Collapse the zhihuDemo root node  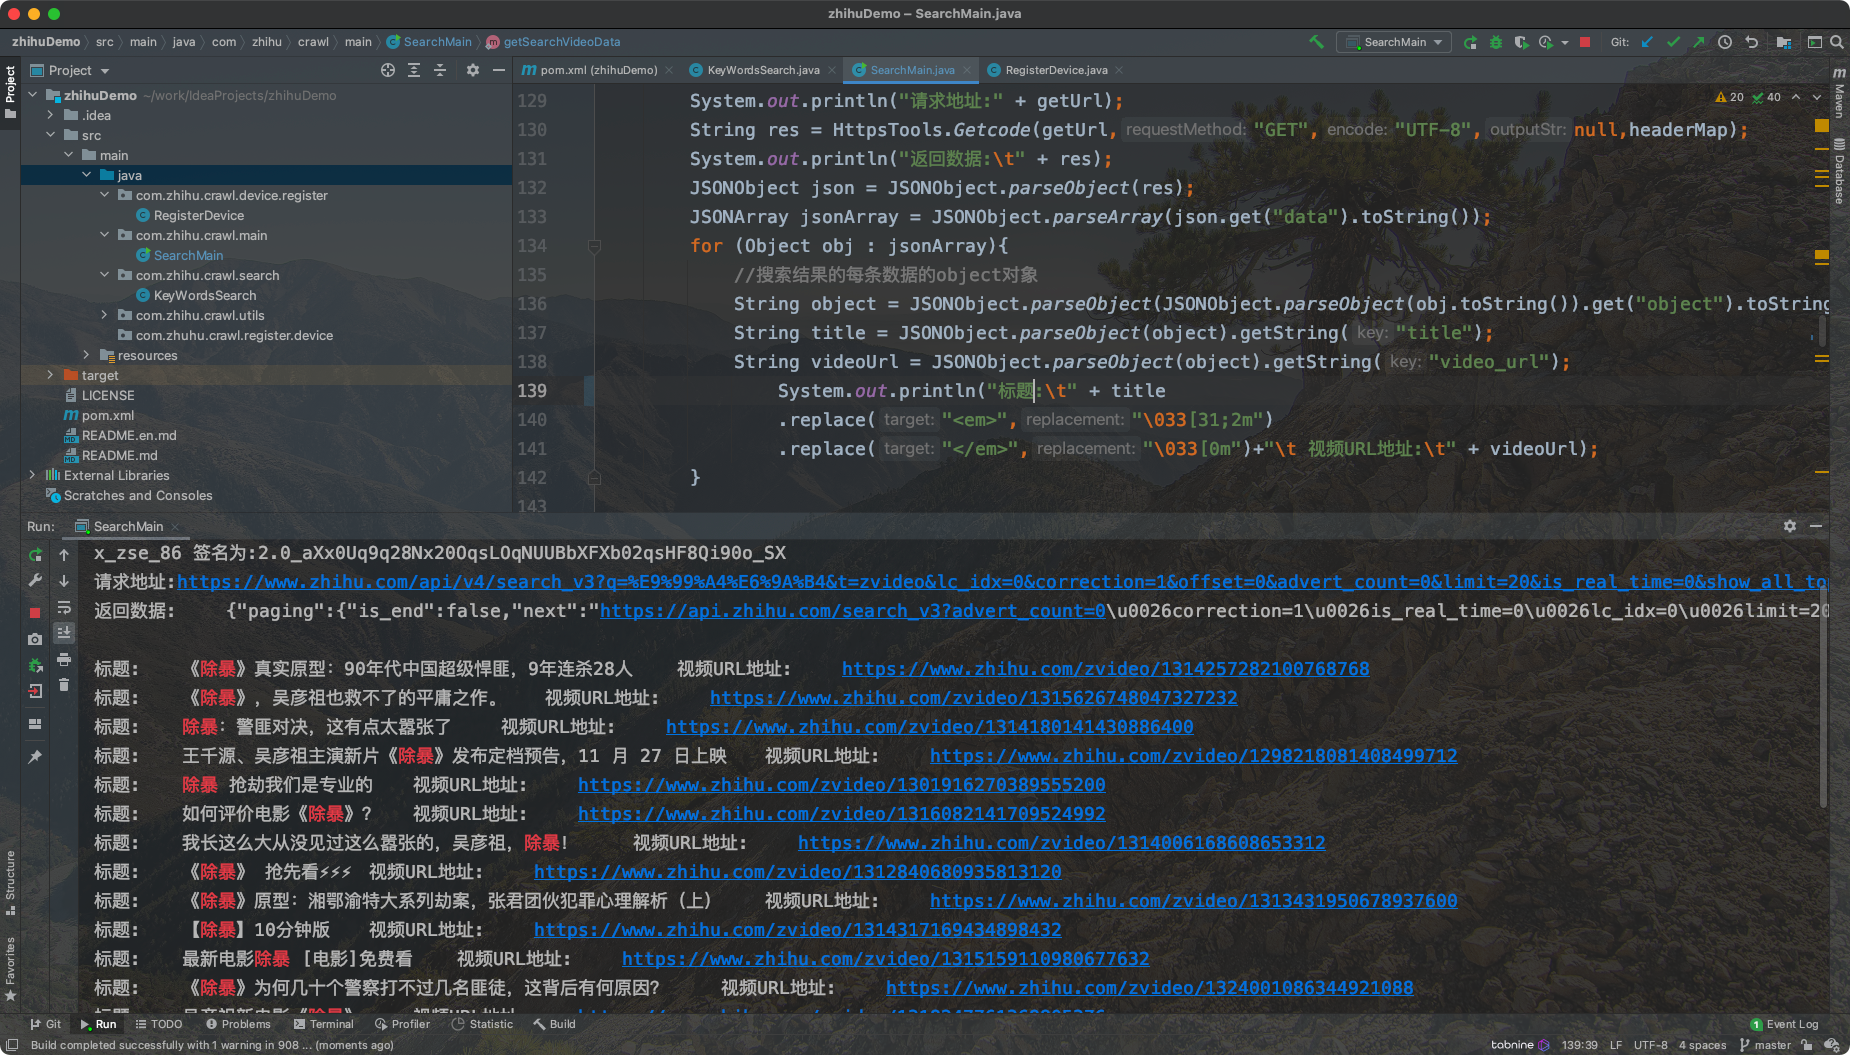tap(33, 95)
